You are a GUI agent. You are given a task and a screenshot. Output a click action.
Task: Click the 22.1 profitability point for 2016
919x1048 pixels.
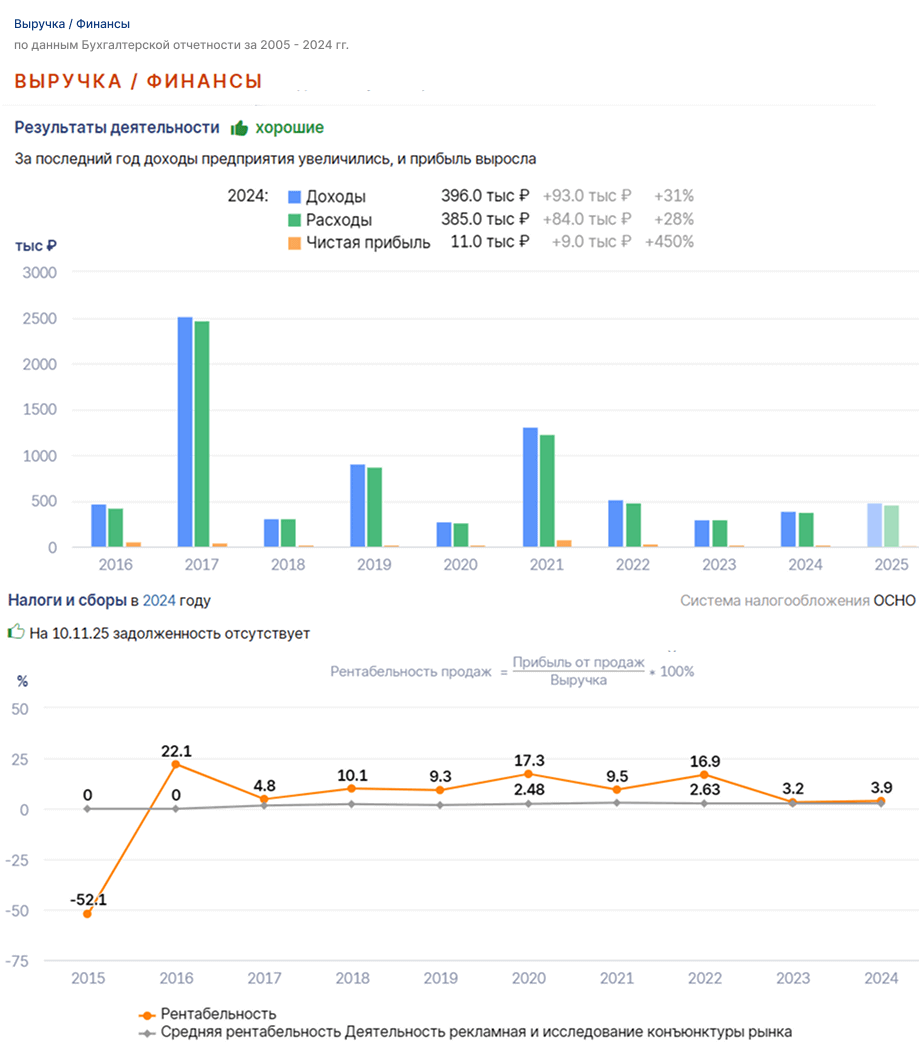pyautogui.click(x=176, y=765)
